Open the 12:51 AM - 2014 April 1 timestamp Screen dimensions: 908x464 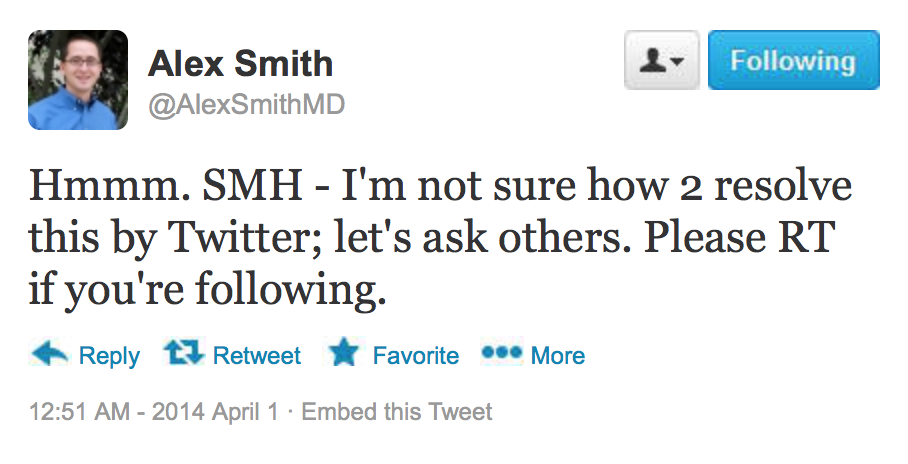153,412
